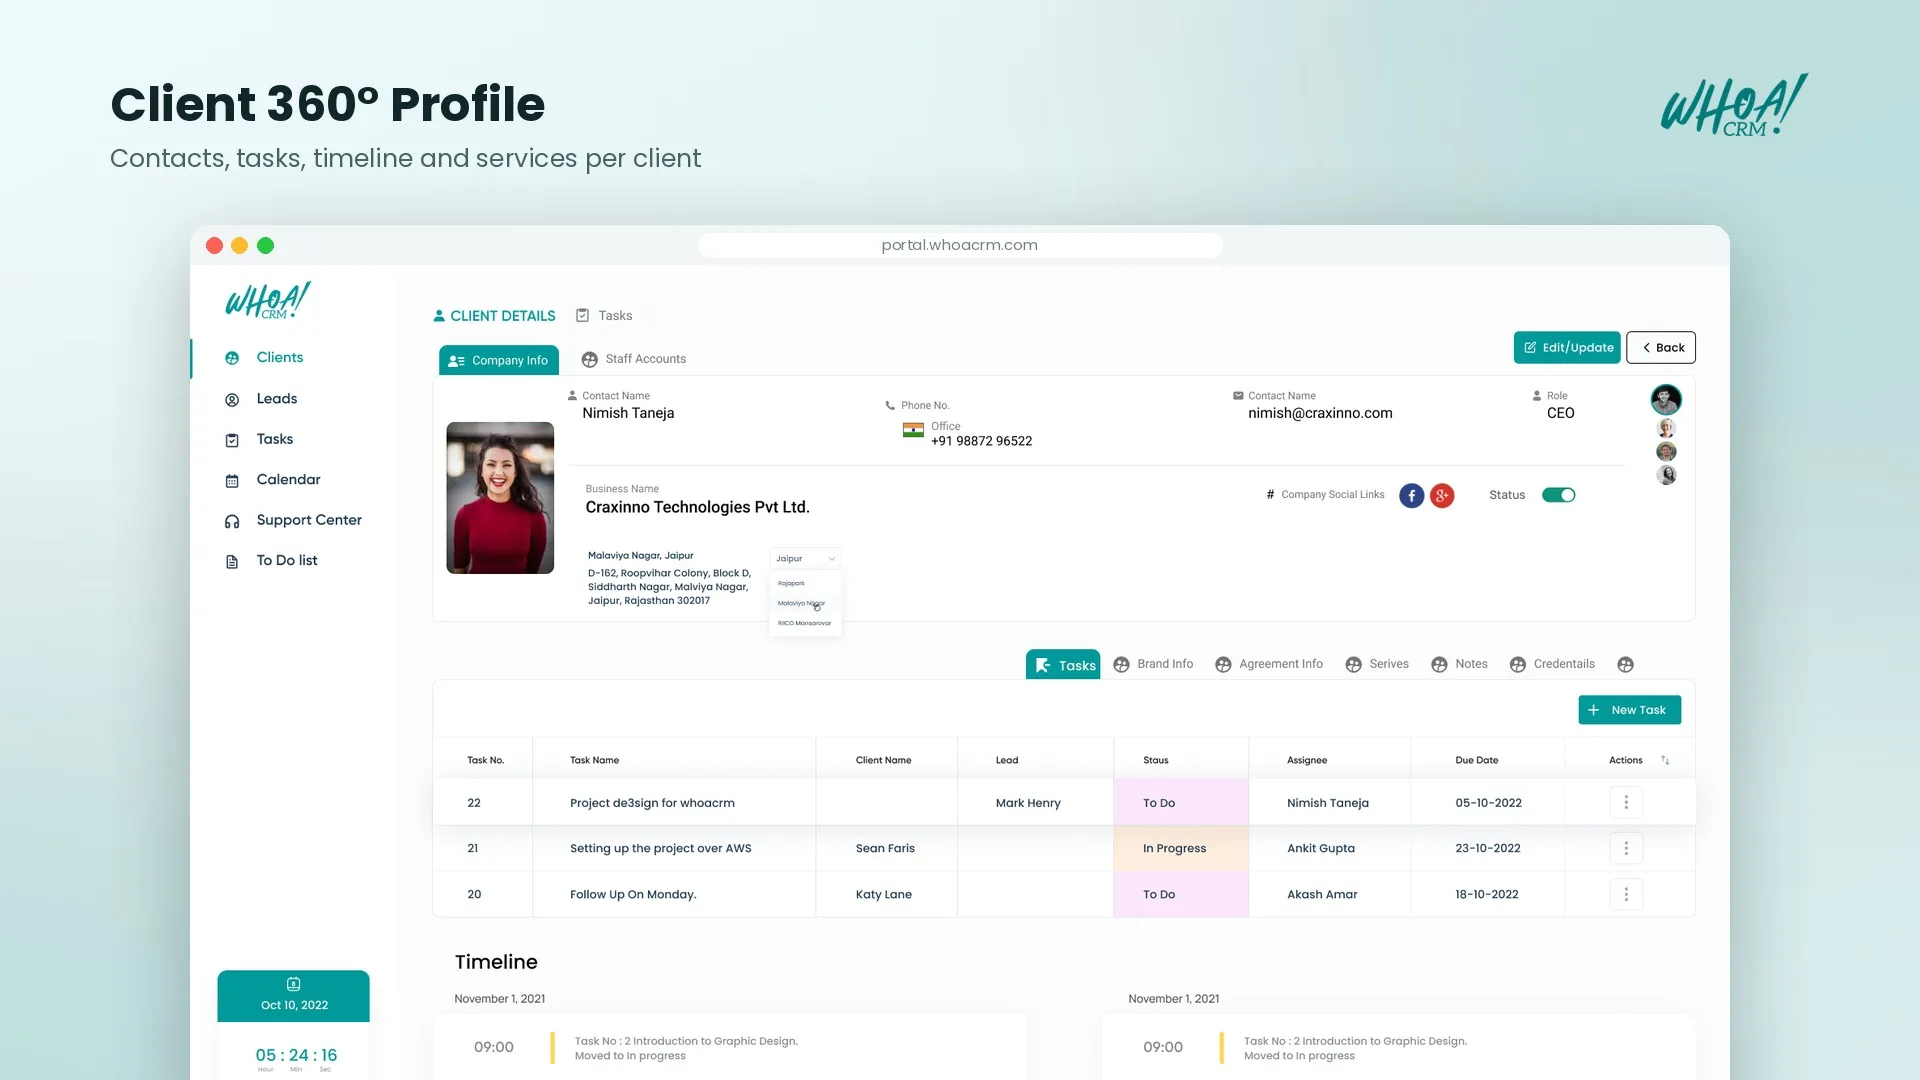Image resolution: width=1920 pixels, height=1080 pixels.
Task: Click email nimish@craxinno.com
Action: tap(1320, 413)
